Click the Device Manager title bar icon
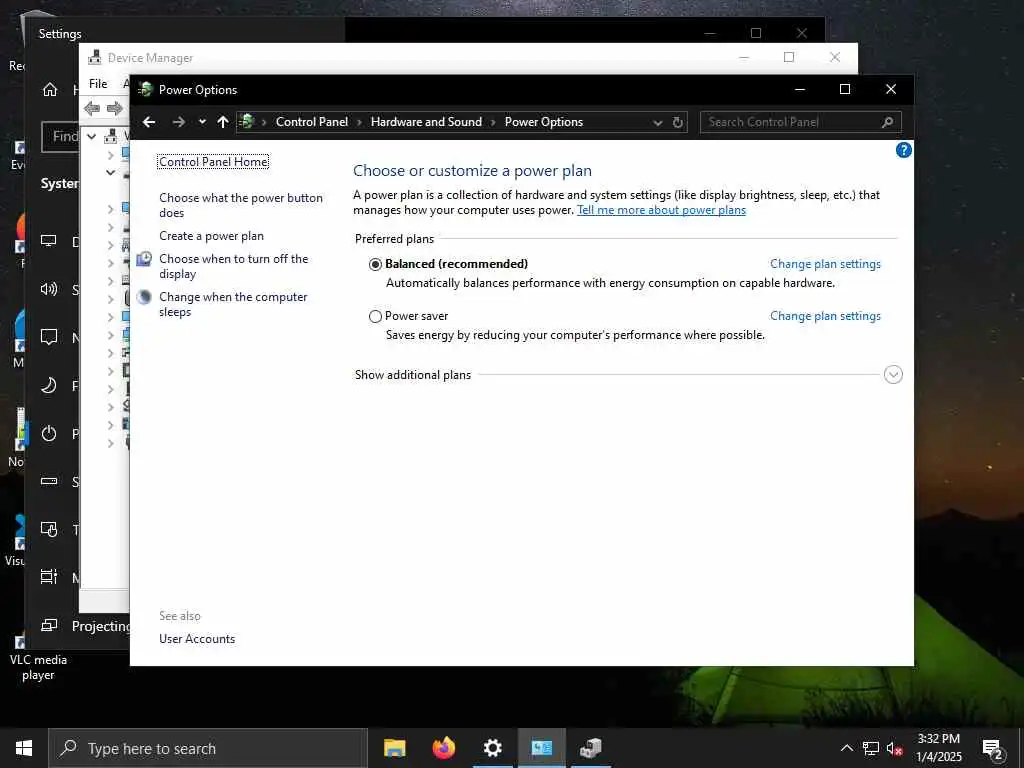1024x768 pixels. click(x=95, y=57)
